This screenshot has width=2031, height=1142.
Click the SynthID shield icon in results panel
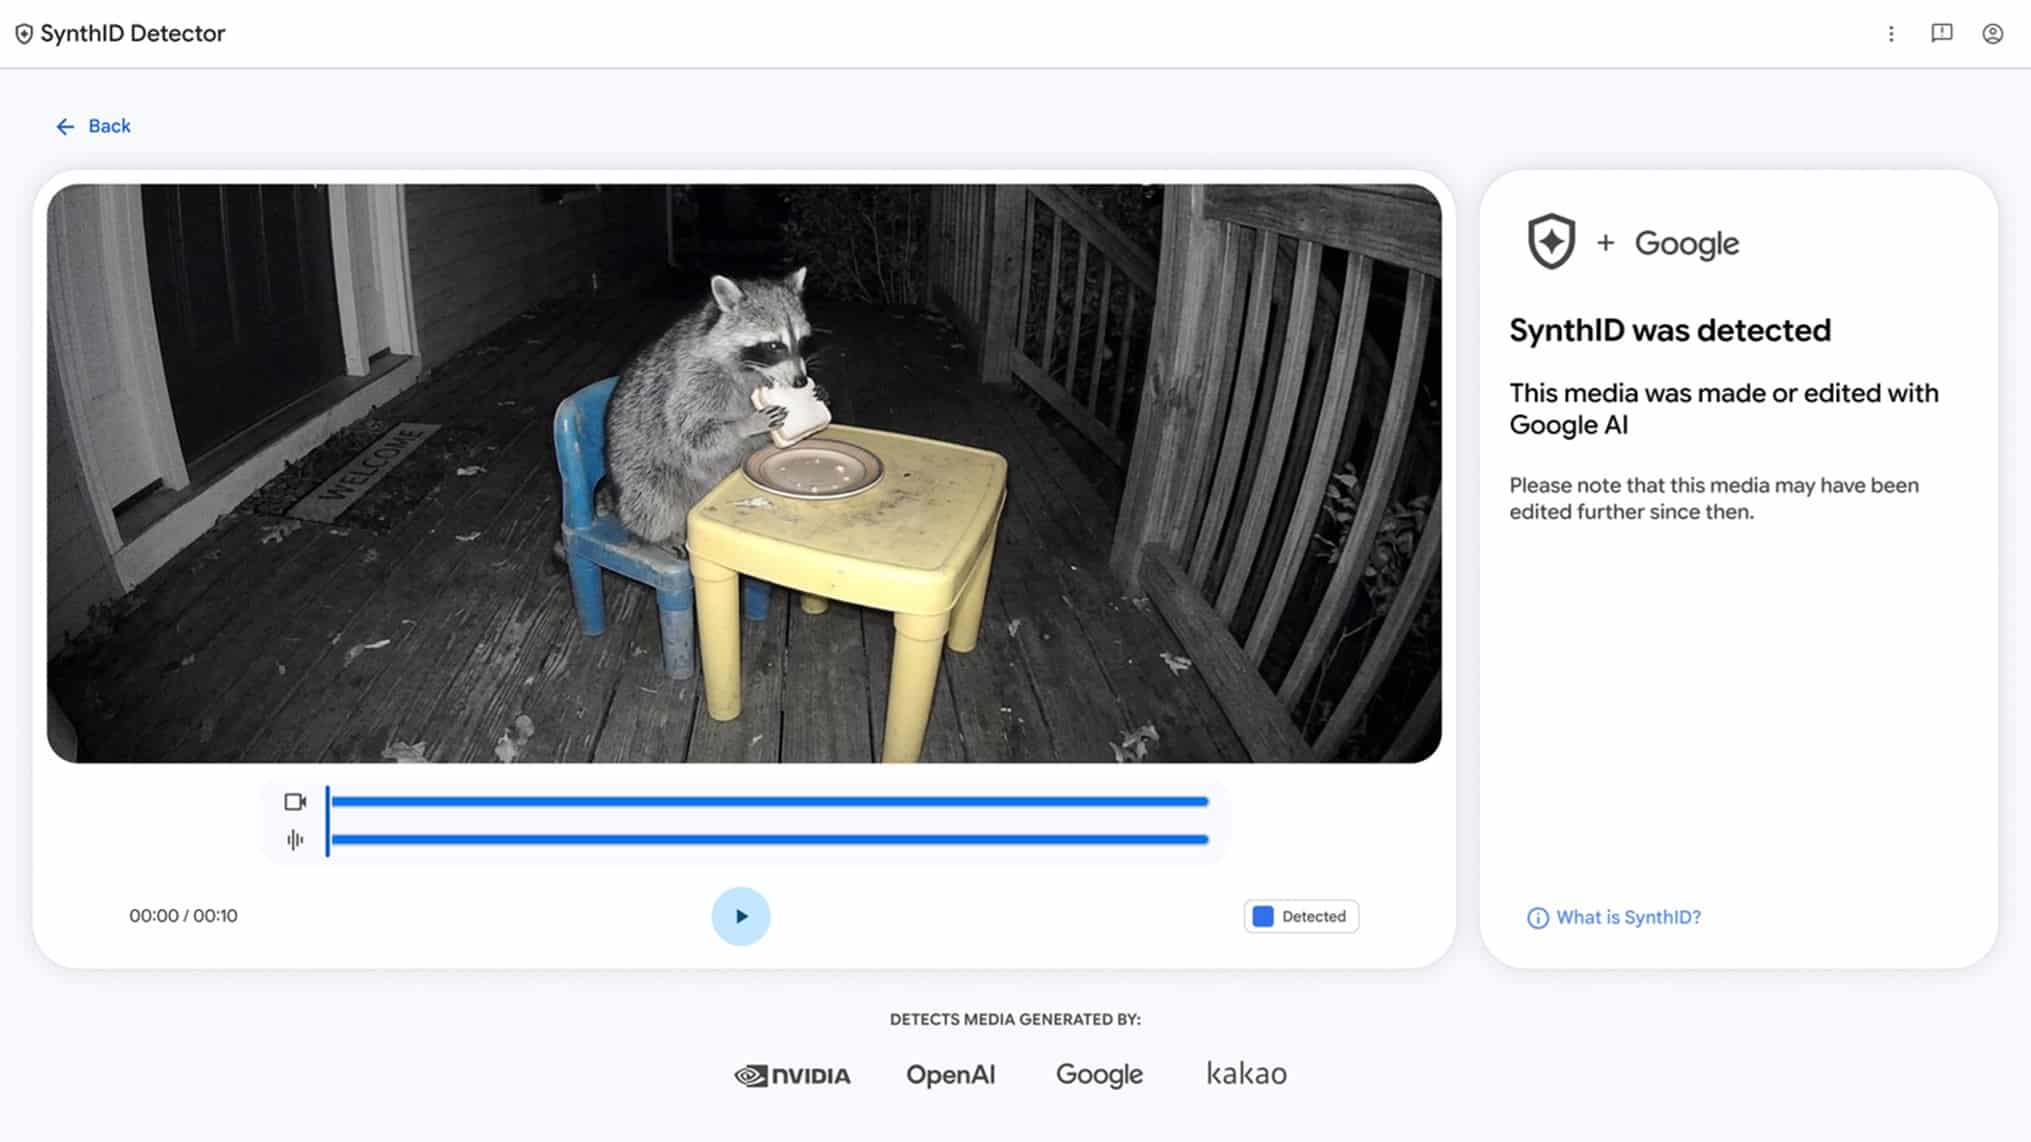pos(1551,242)
